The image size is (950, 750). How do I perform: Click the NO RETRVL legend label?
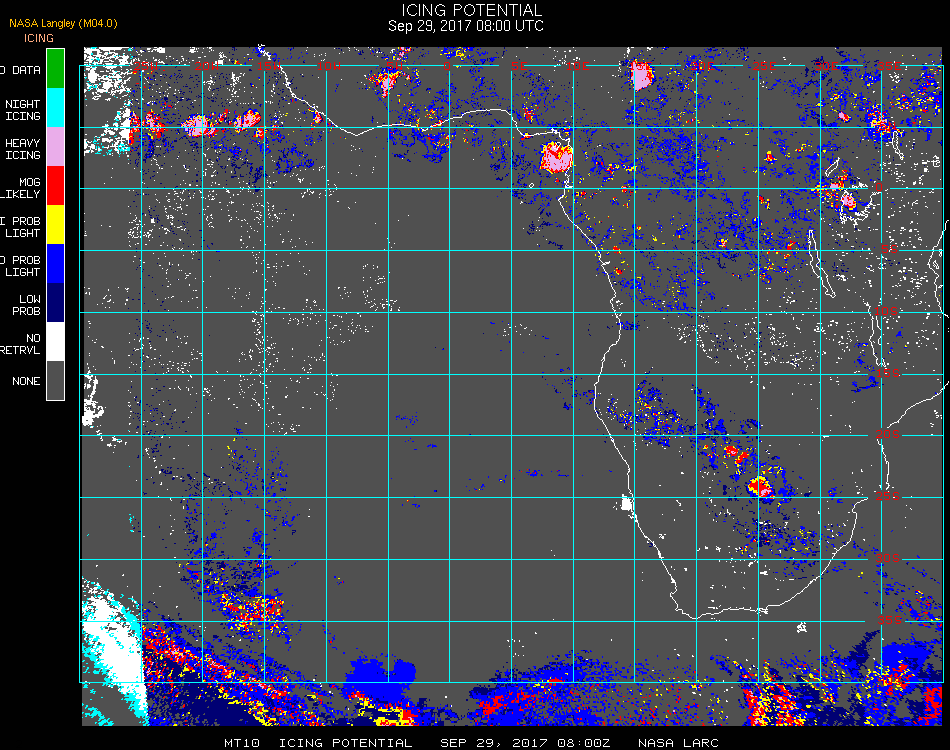(20, 344)
